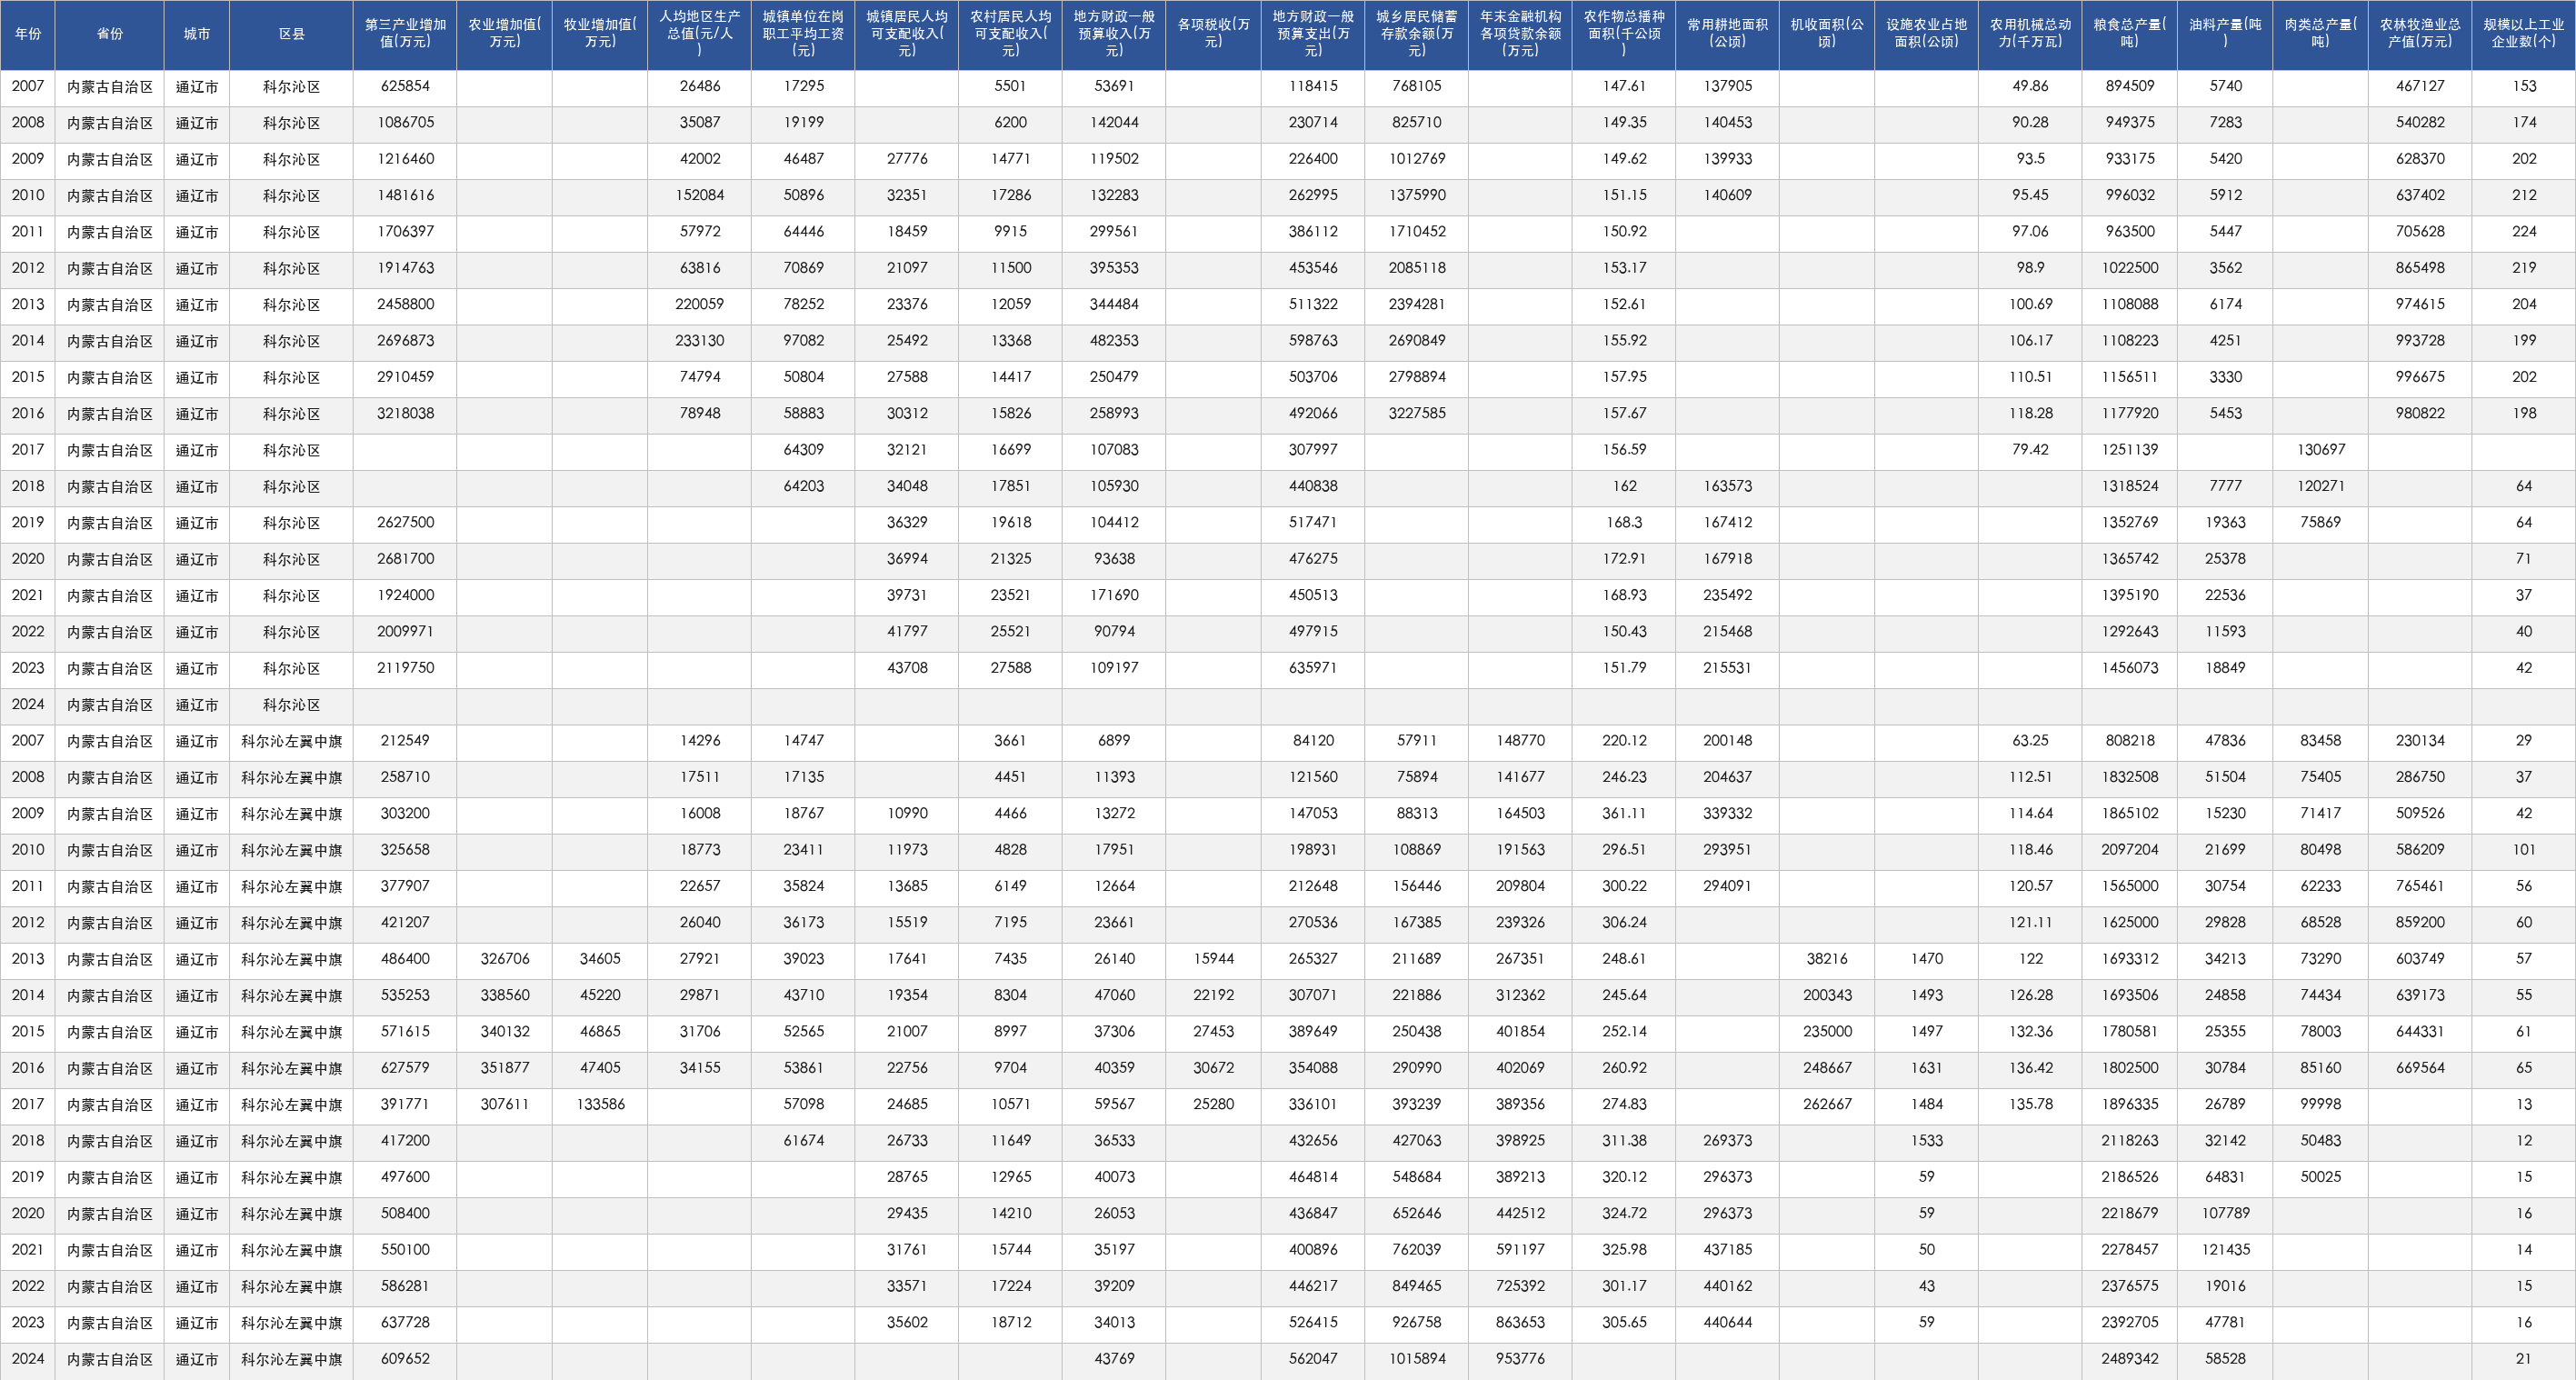Click the 规模以上工业企业数 column header

tap(2523, 34)
